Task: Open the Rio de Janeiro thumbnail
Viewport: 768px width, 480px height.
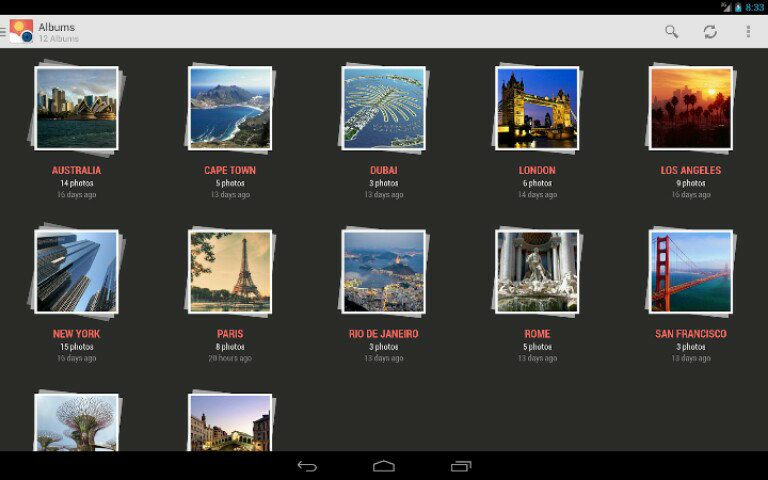Action: (x=384, y=271)
